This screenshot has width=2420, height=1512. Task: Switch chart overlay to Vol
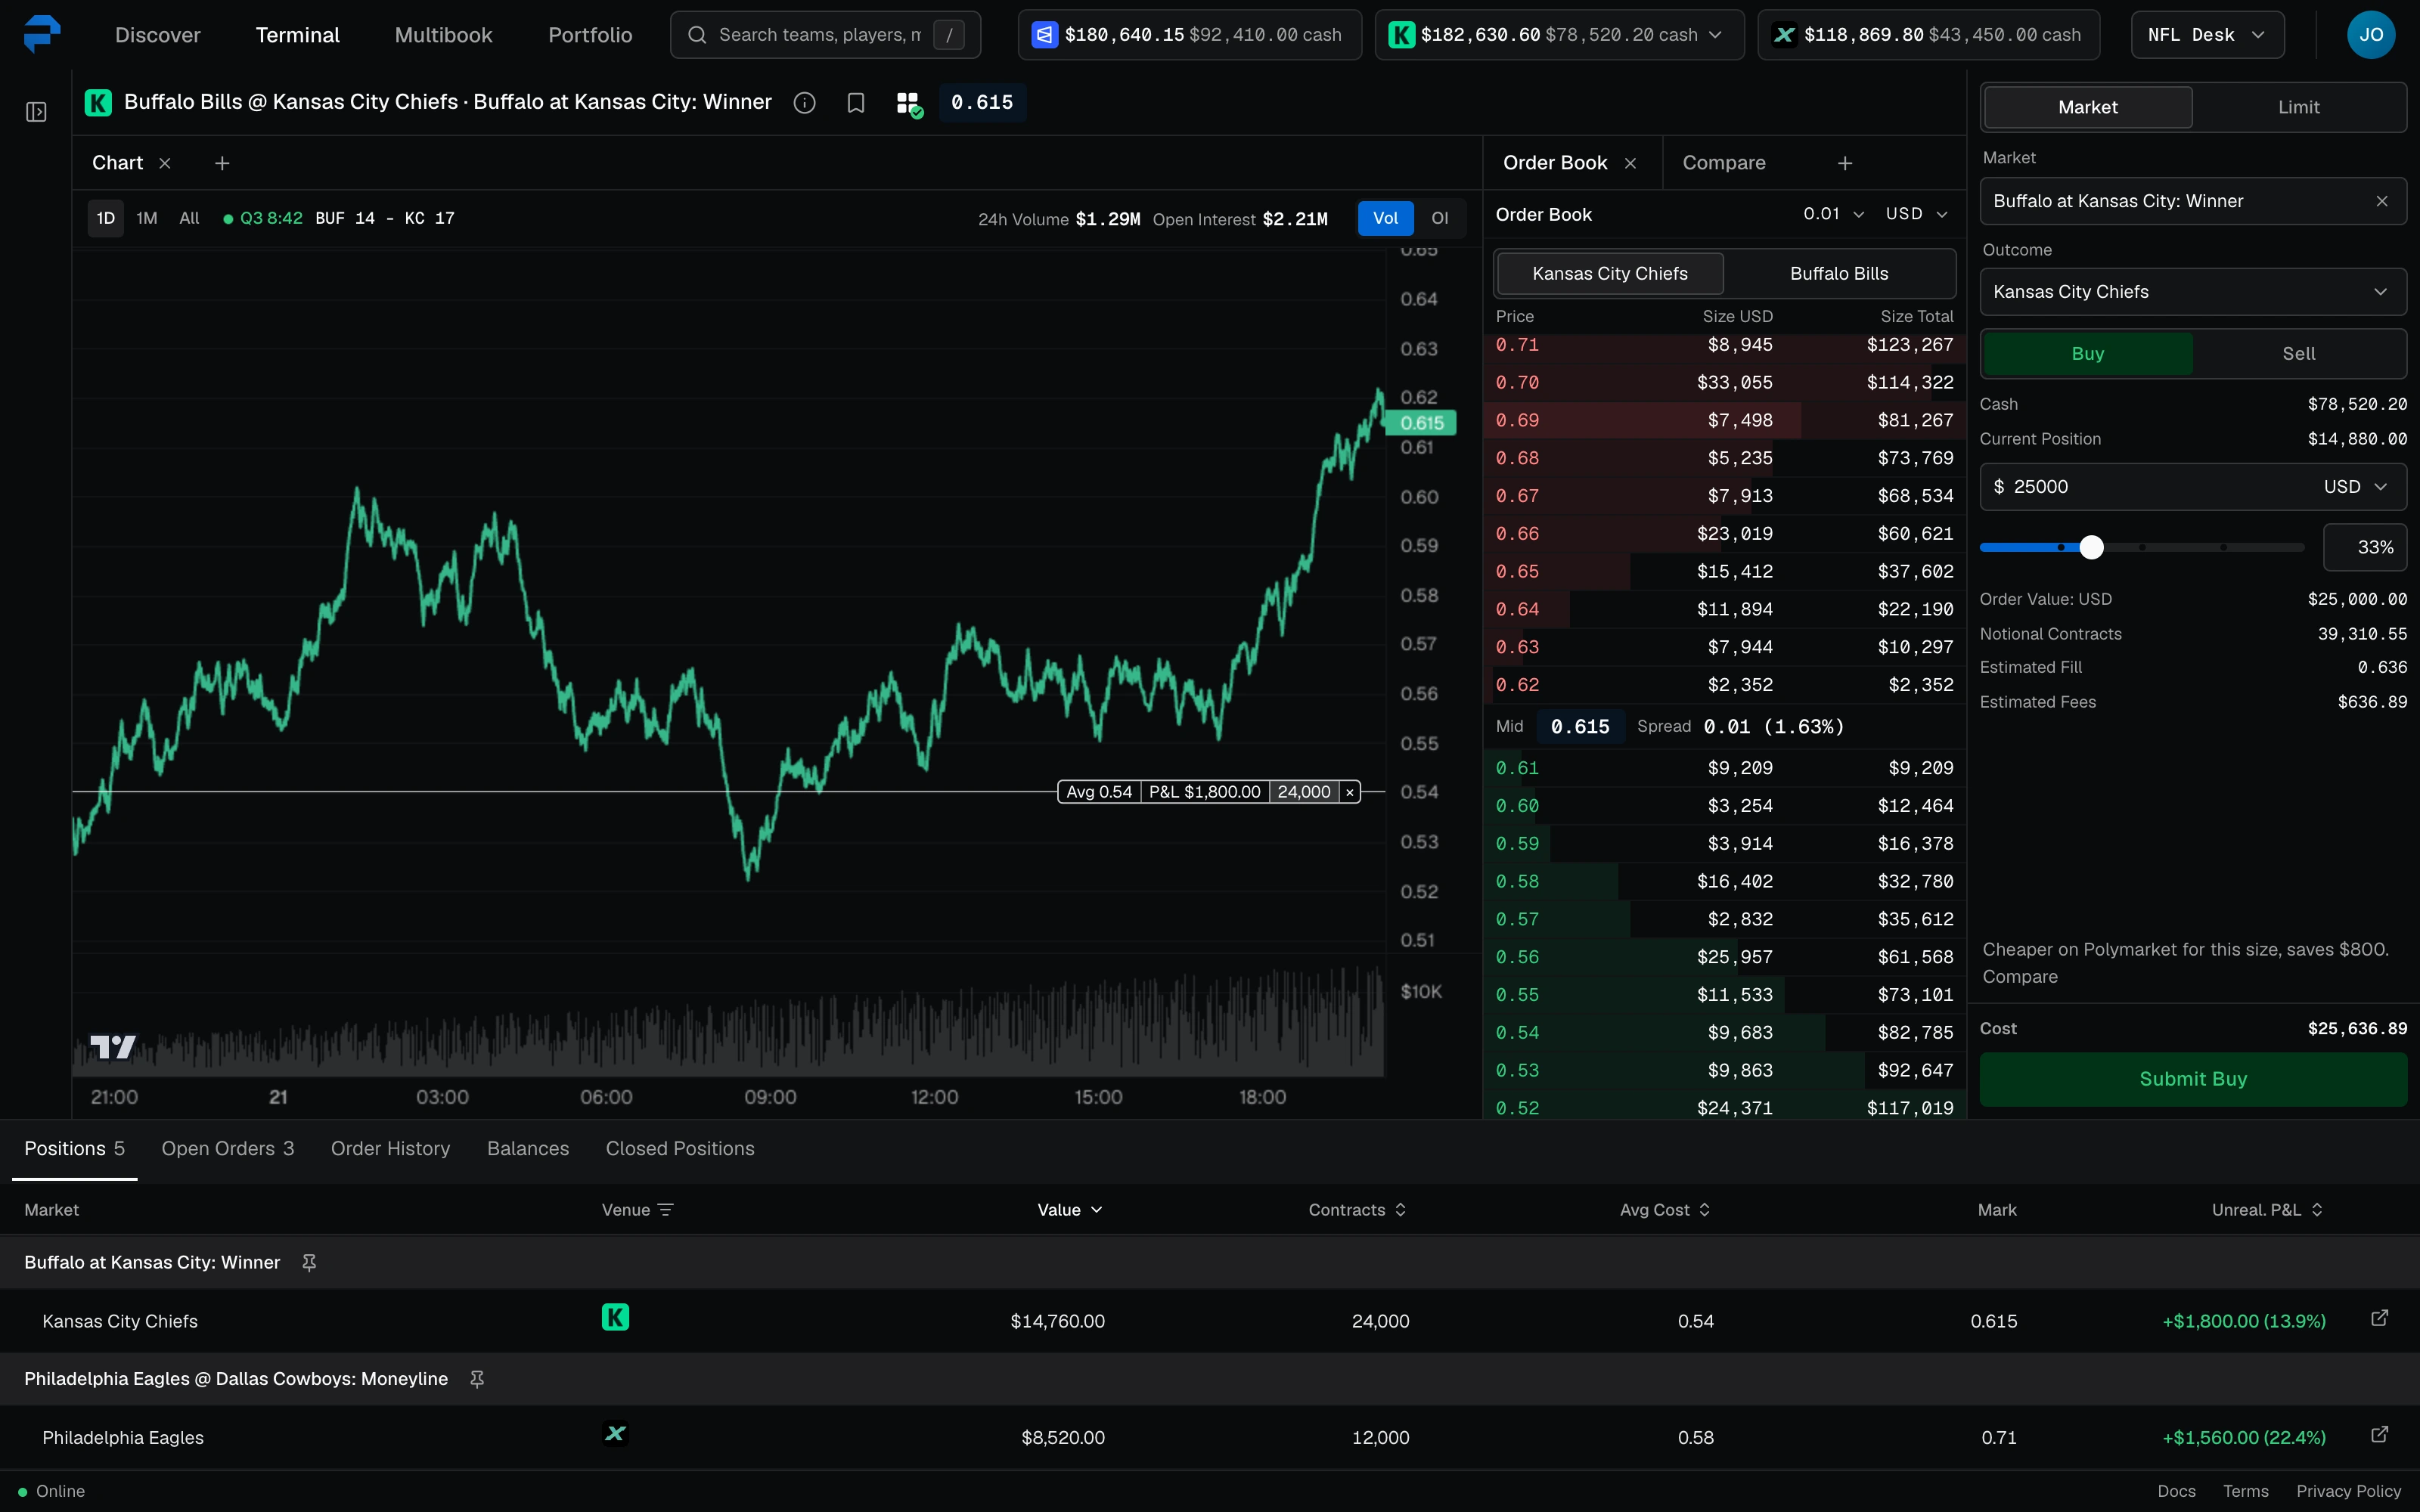coord(1385,218)
